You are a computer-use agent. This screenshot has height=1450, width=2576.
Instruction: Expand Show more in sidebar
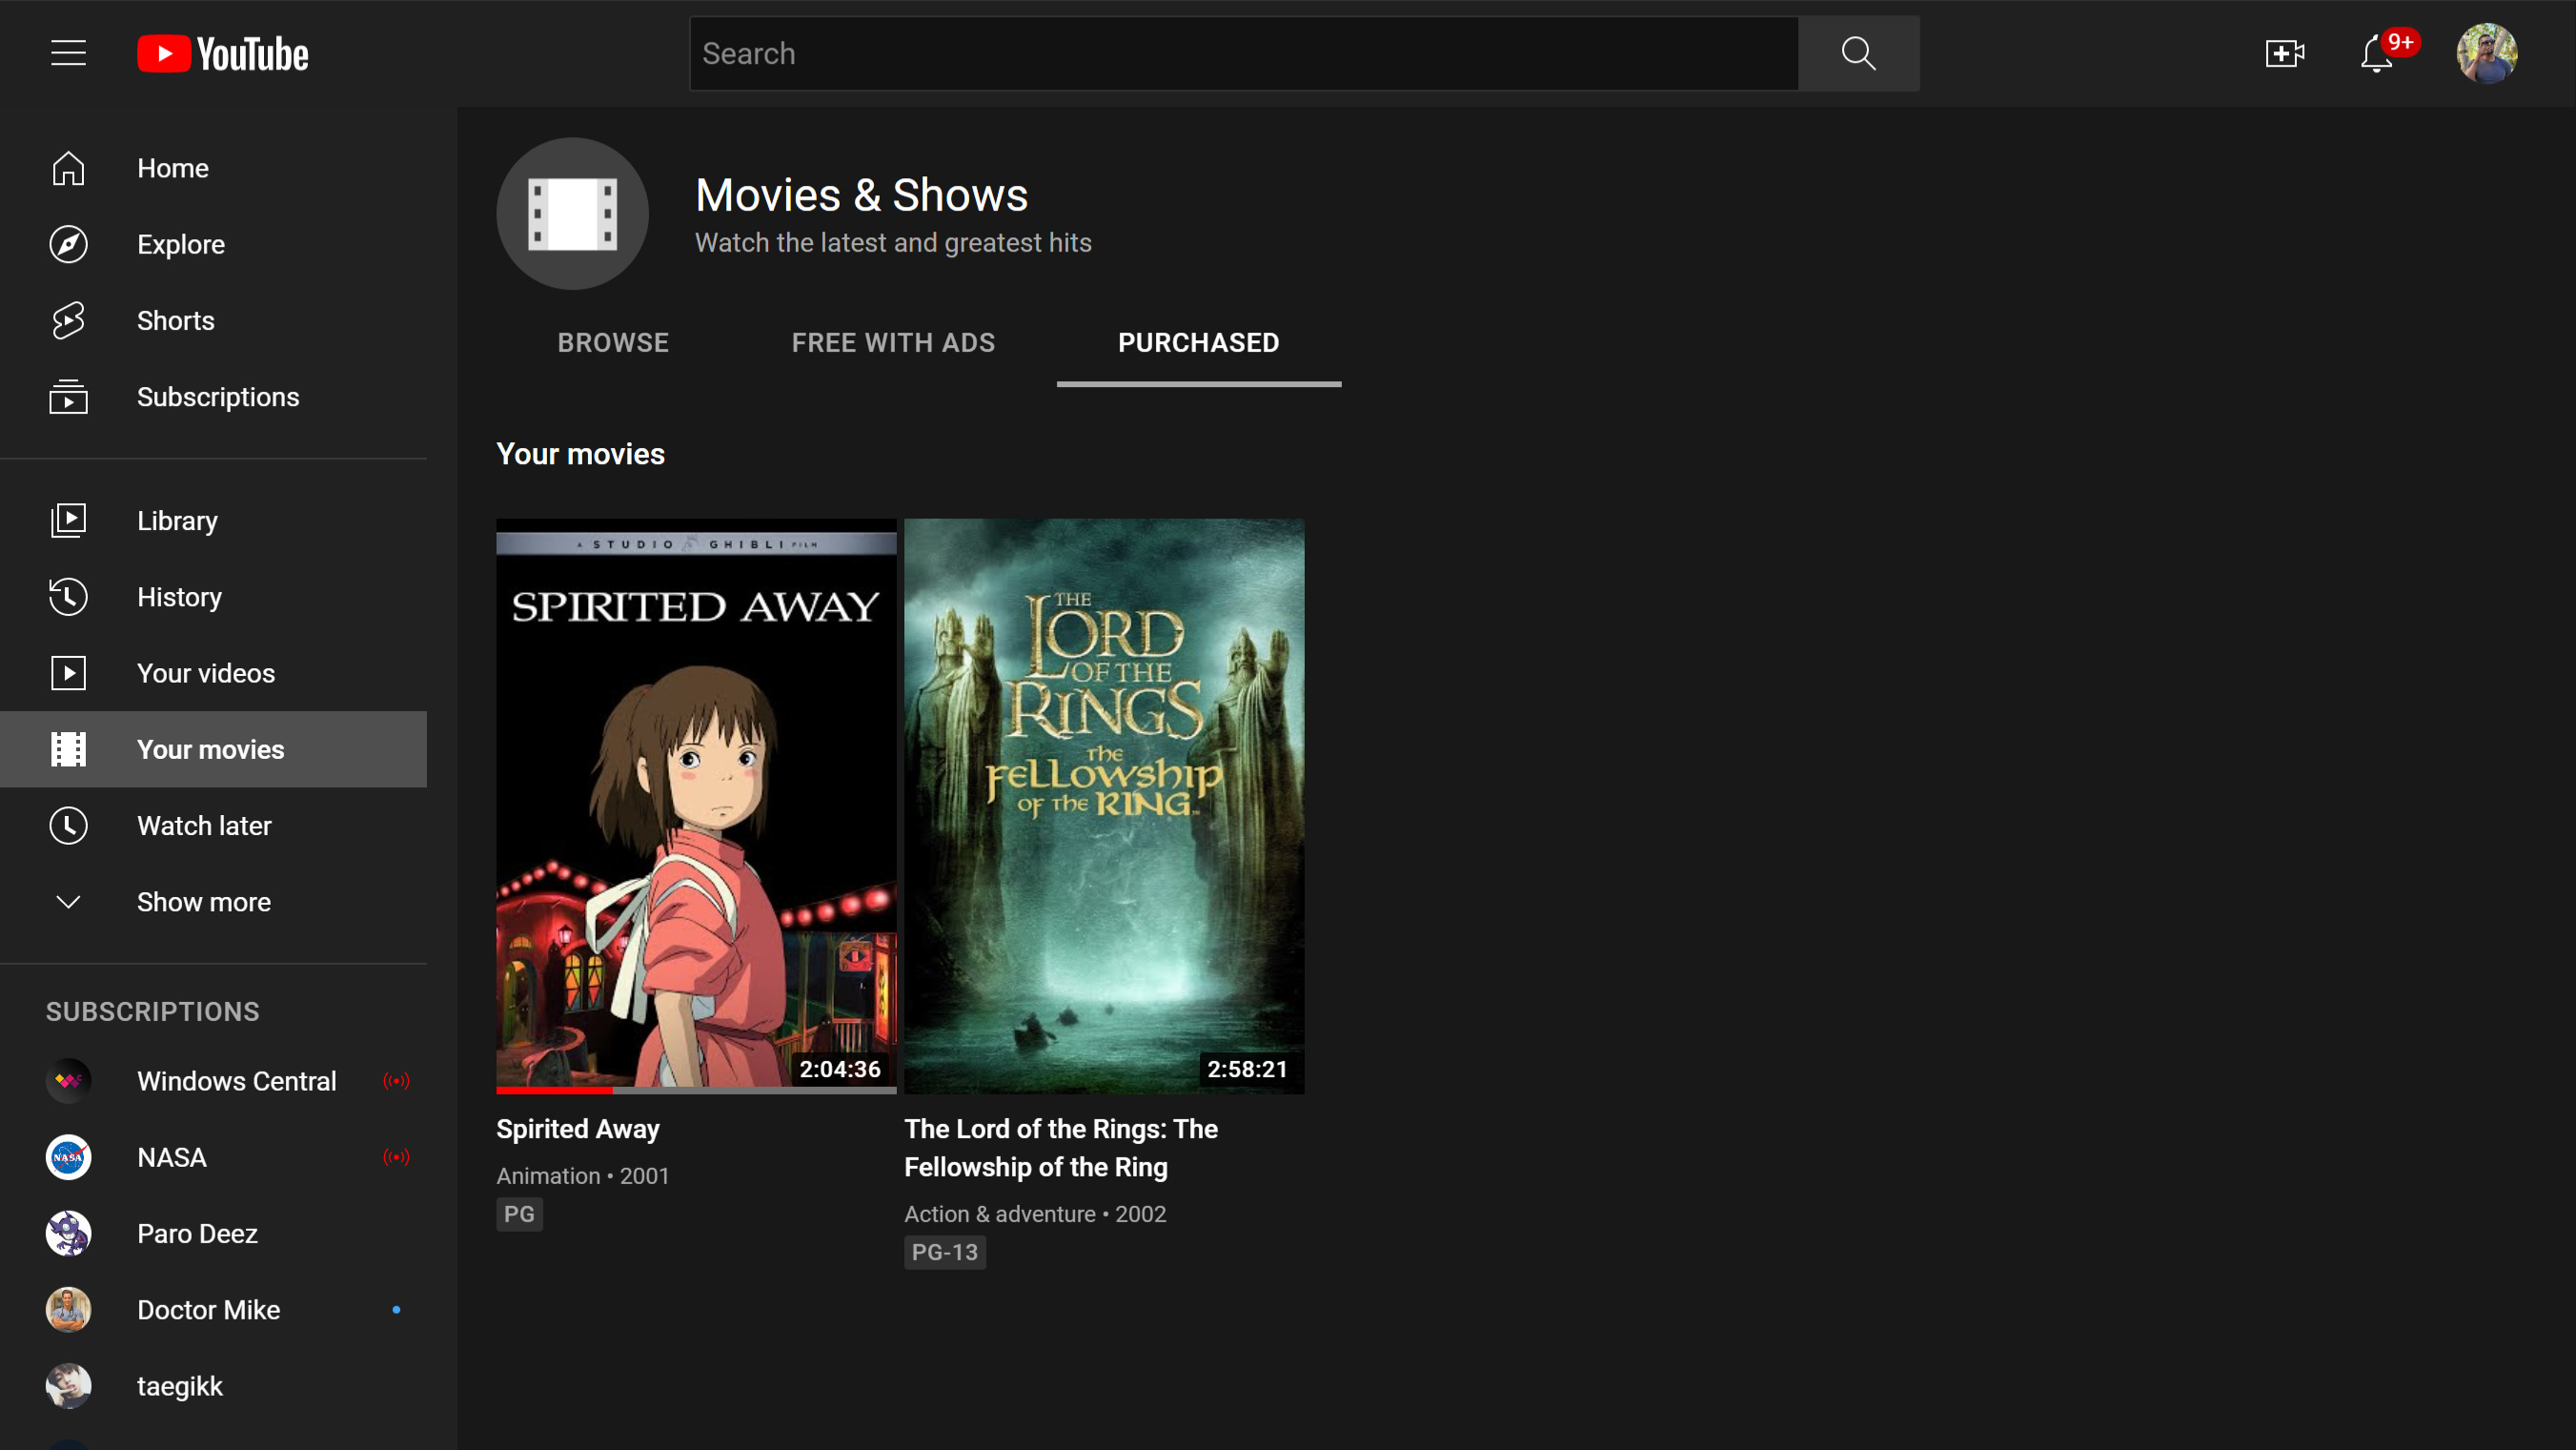pos(203,902)
